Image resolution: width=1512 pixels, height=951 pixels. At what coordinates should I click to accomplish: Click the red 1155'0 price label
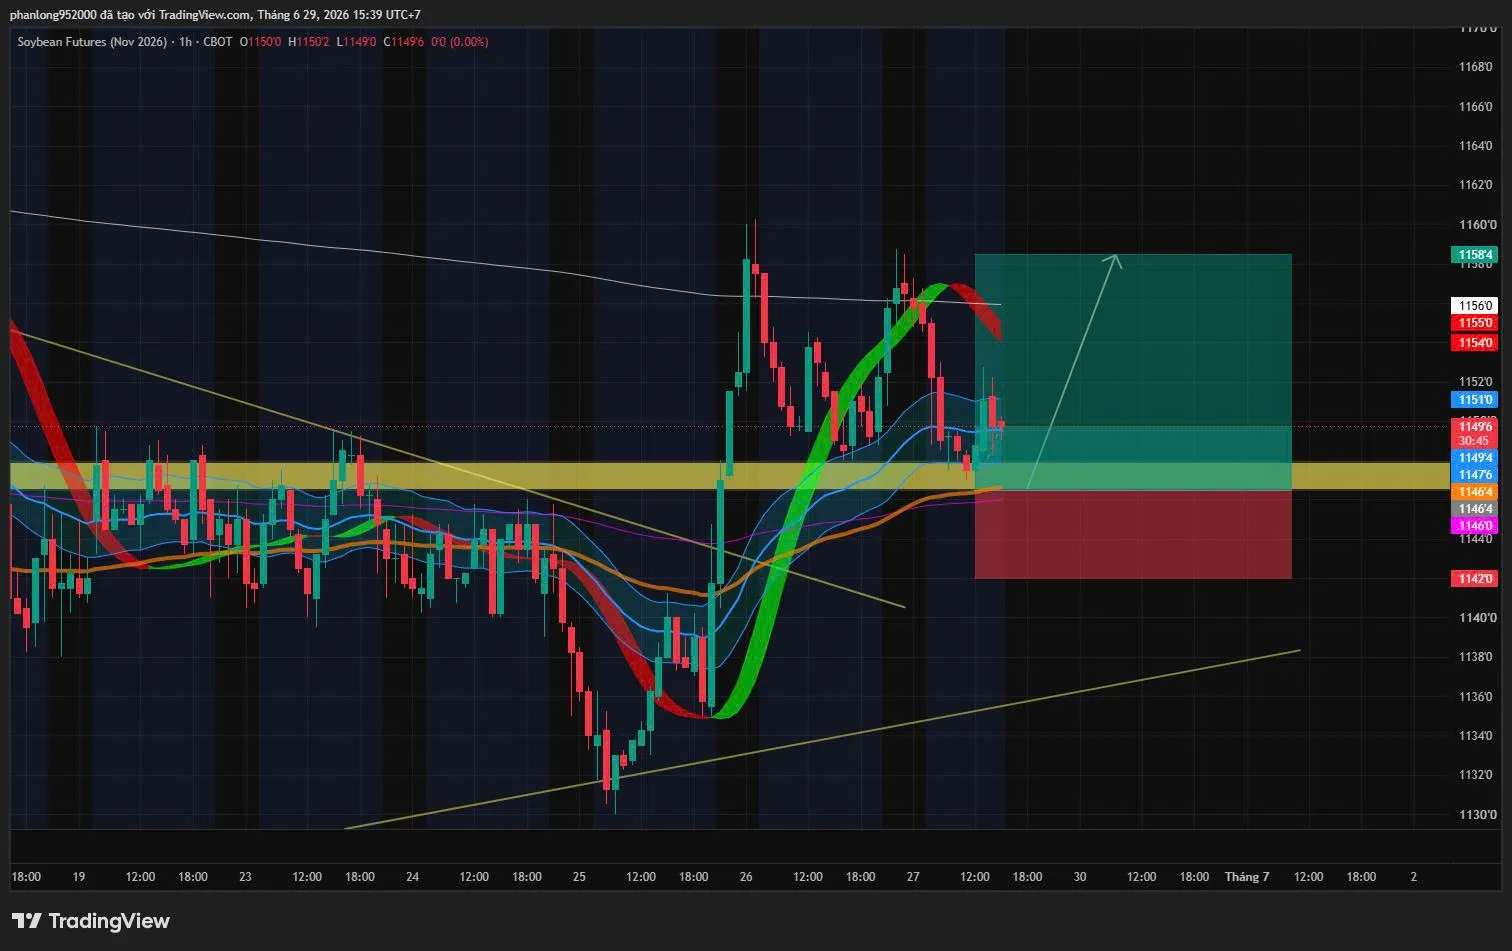click(x=1474, y=323)
